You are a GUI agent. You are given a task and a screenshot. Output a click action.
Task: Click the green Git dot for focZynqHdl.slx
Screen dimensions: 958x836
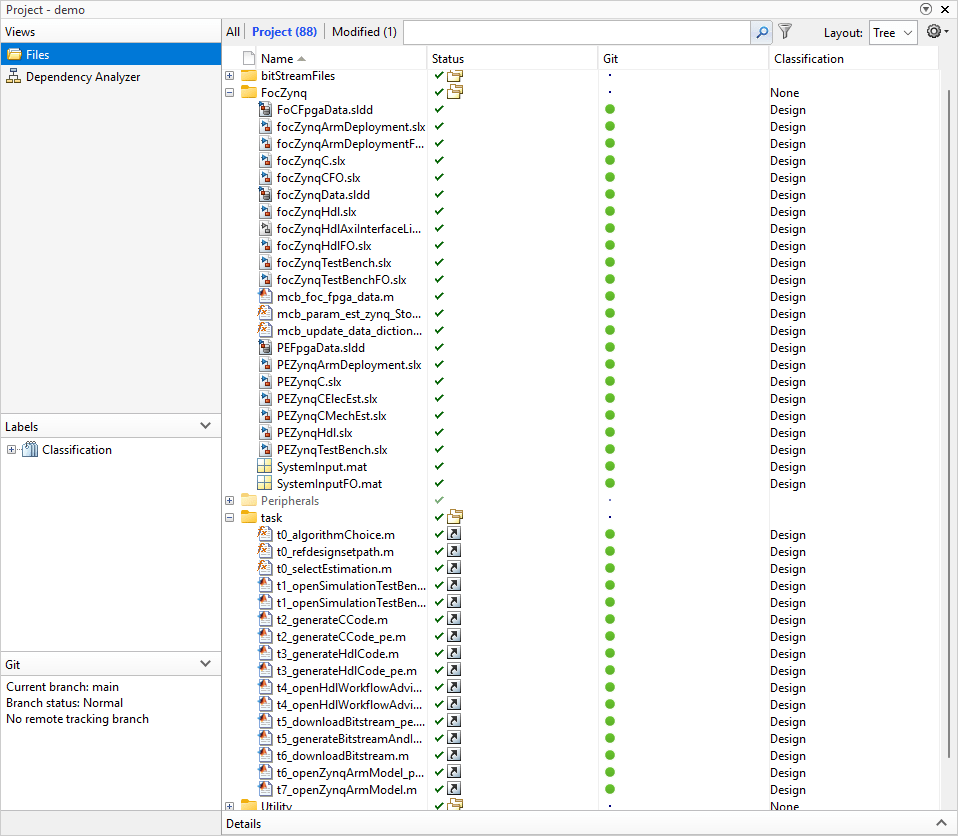click(x=610, y=211)
